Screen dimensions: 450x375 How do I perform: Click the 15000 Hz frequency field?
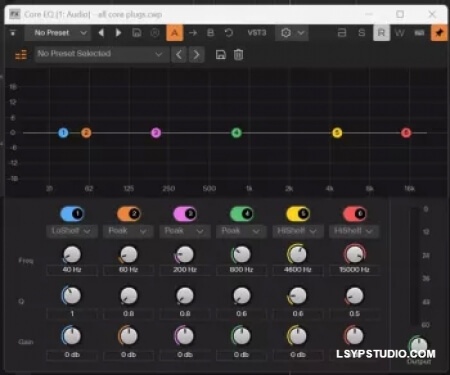coord(354,270)
